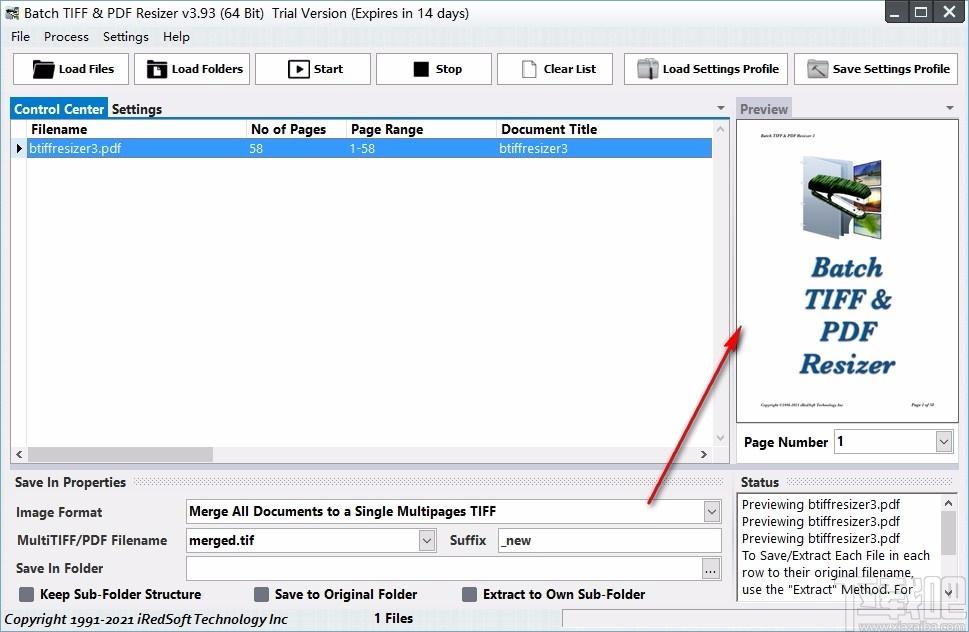
Task: Click the Status log scroll up arrow
Action: tap(949, 503)
